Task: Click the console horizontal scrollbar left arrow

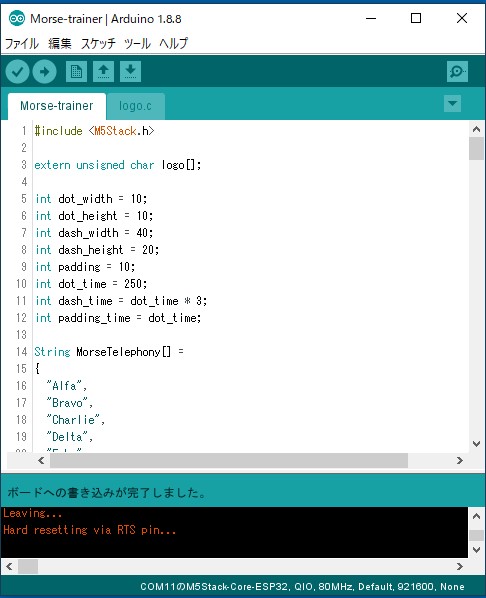Action: (x=9, y=566)
